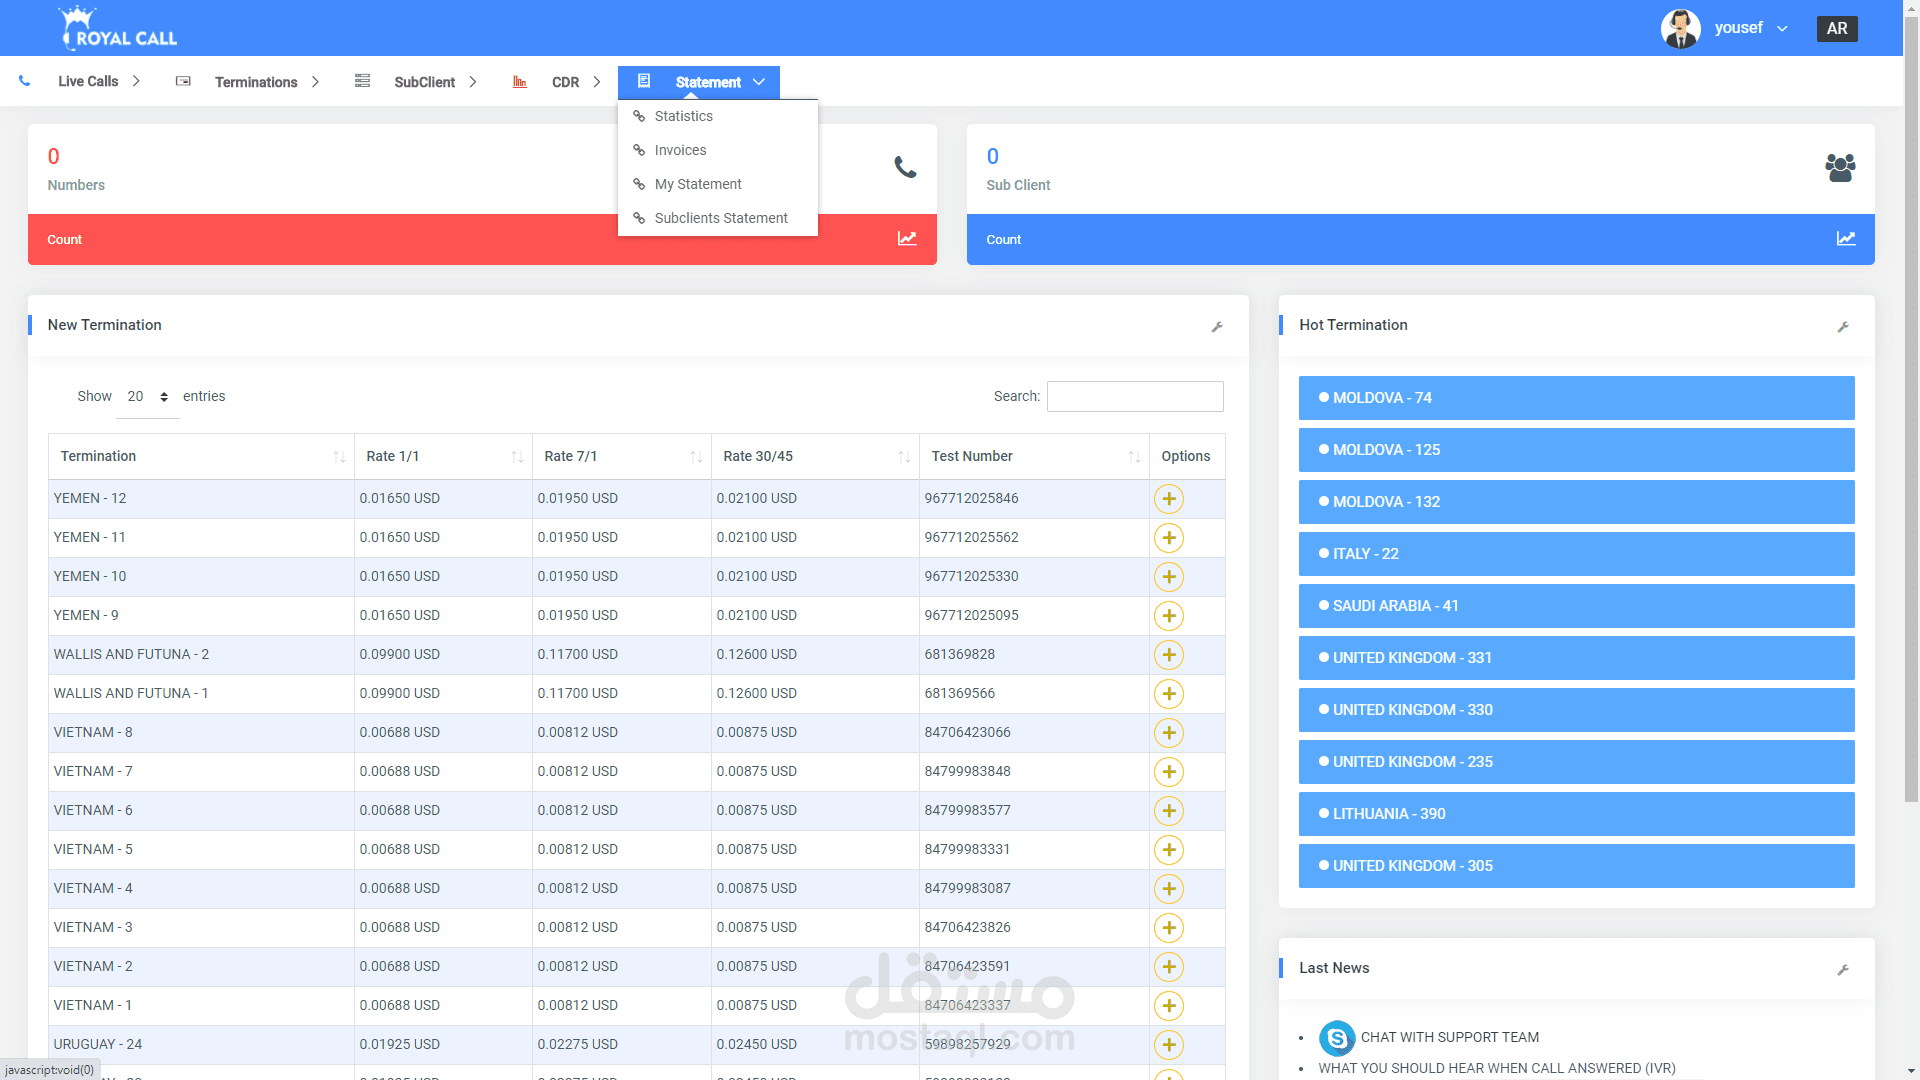
Task: Switch language with the AR button
Action: coord(1836,28)
